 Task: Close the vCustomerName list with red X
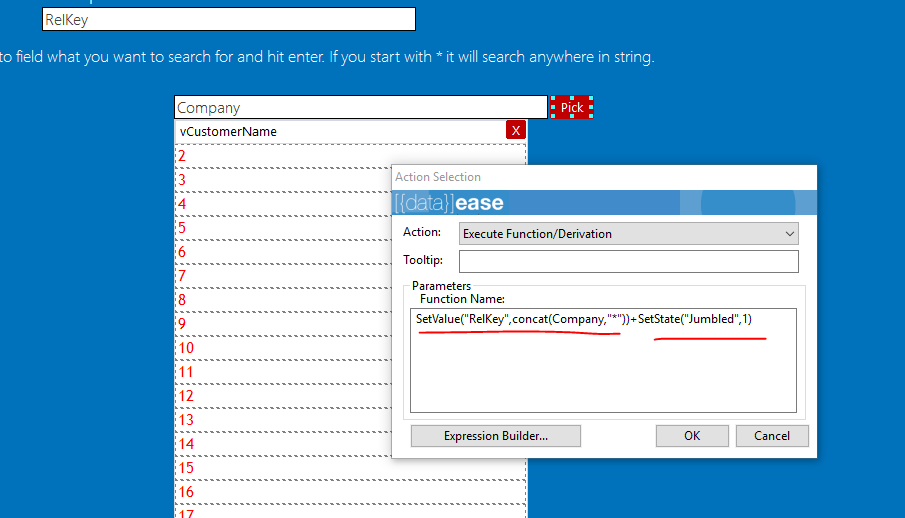point(516,130)
